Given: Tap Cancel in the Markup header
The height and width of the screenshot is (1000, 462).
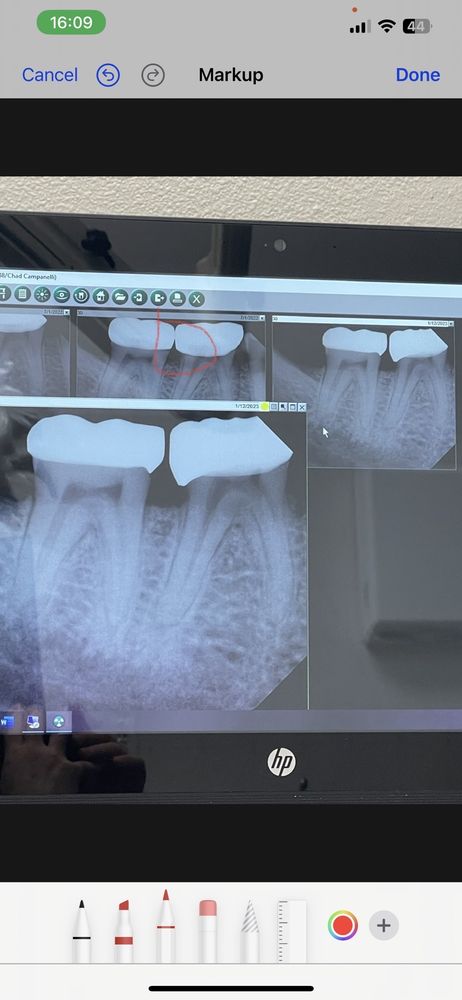Looking at the screenshot, I should click(50, 75).
